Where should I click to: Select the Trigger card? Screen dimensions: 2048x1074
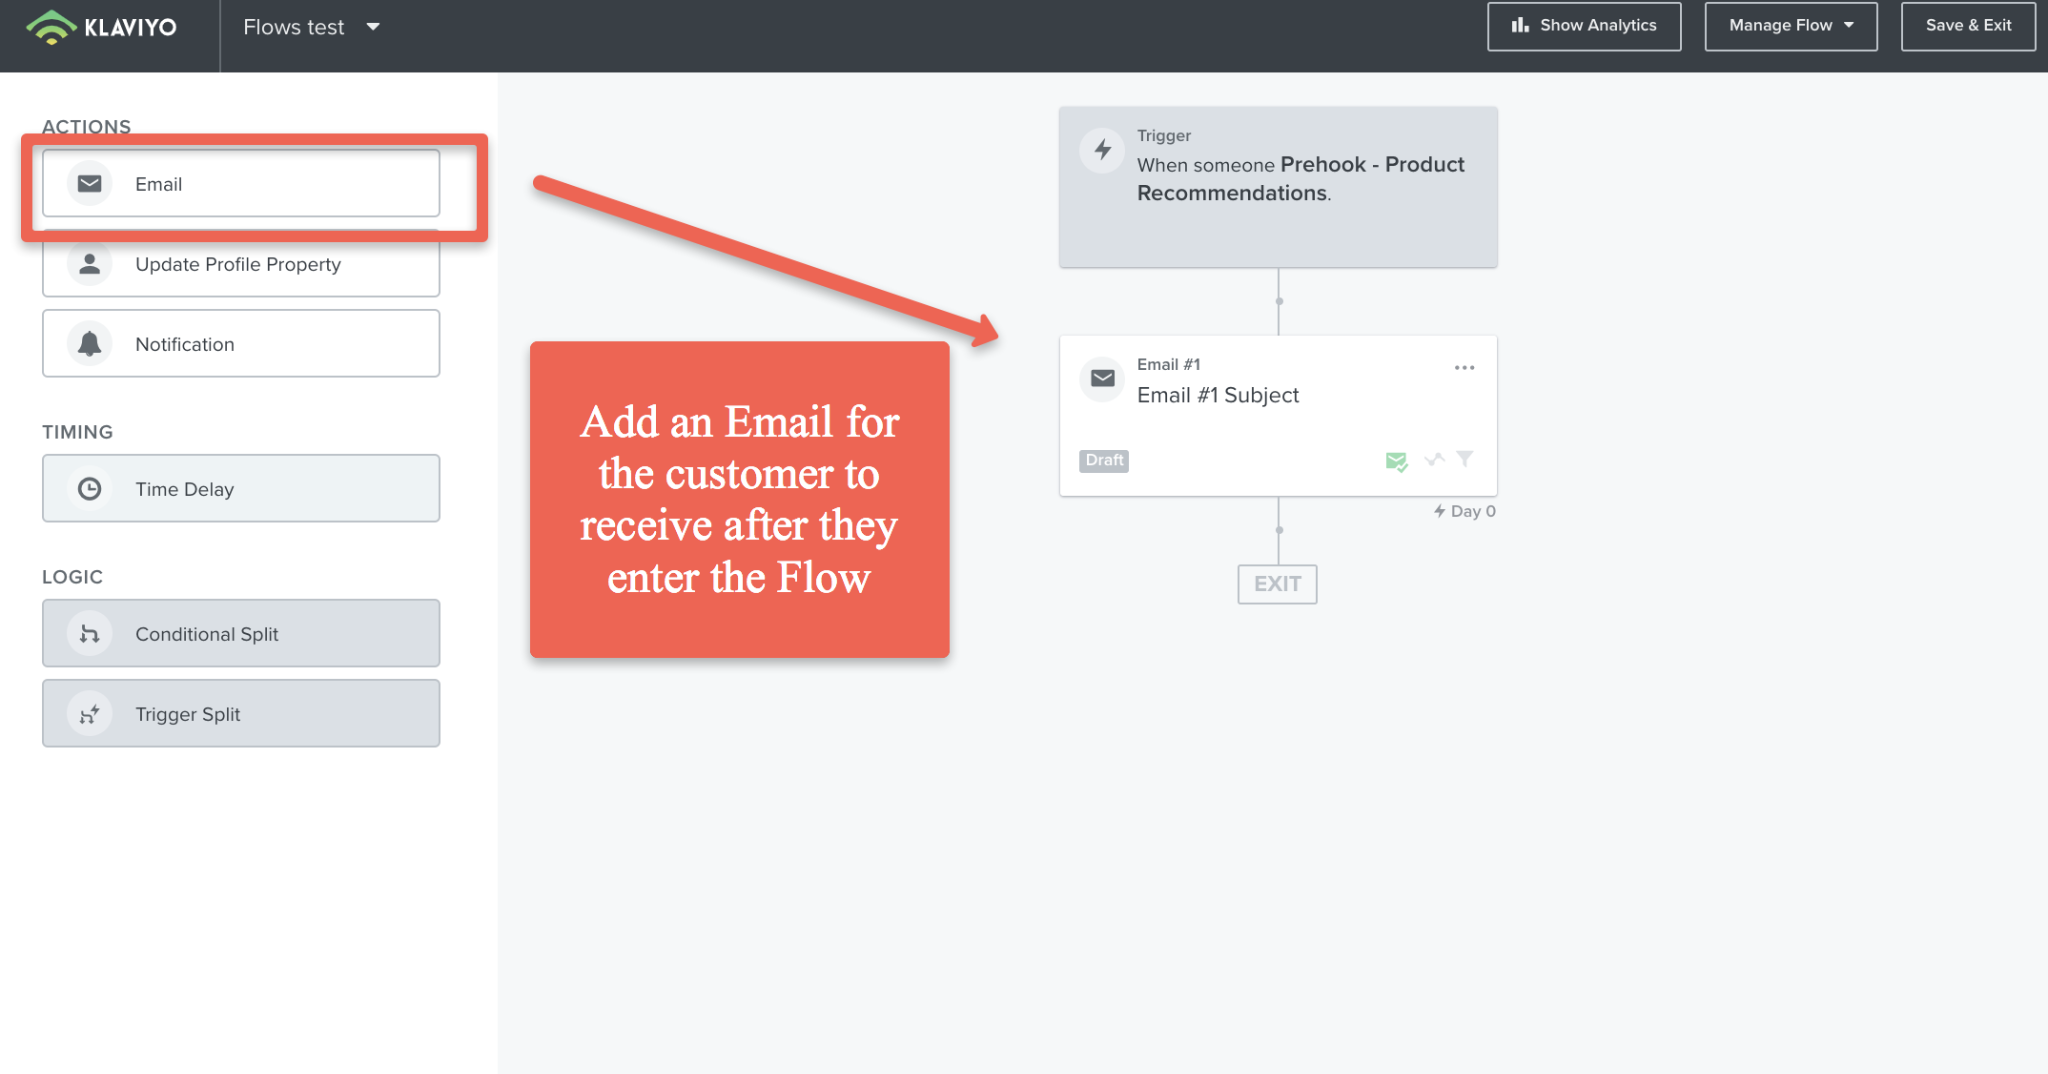point(1278,187)
